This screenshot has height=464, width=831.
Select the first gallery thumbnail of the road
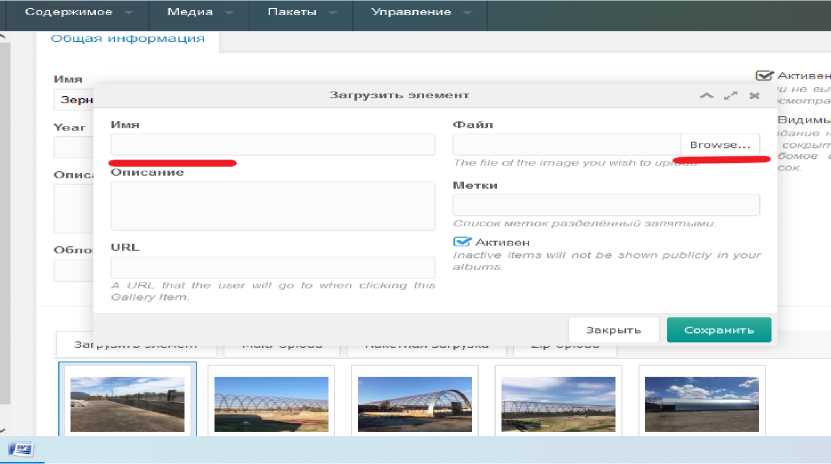tap(127, 404)
